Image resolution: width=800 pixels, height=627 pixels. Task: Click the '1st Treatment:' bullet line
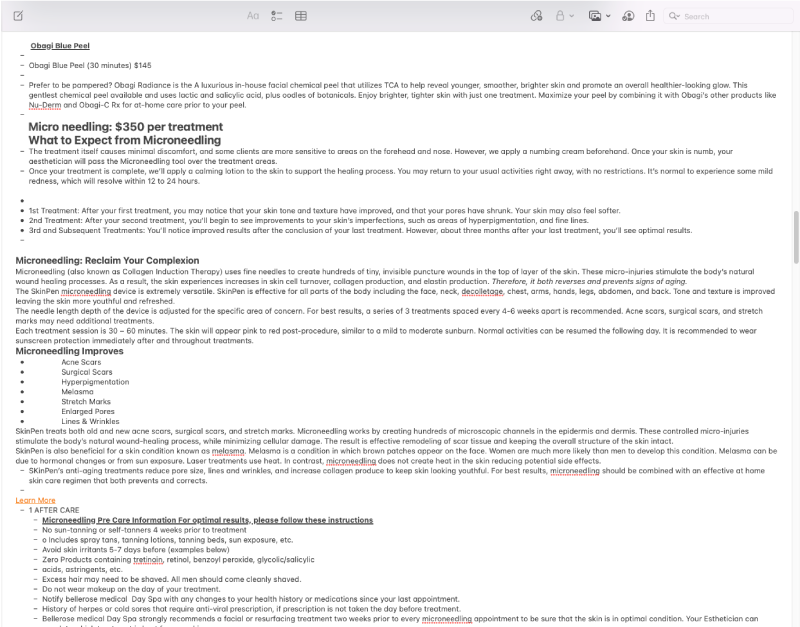coord(324,211)
